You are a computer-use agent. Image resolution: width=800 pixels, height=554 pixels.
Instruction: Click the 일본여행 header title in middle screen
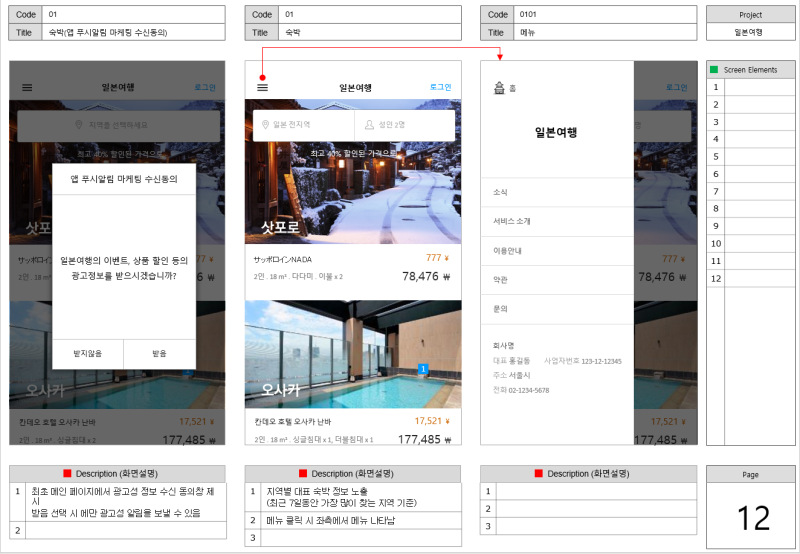coord(355,88)
